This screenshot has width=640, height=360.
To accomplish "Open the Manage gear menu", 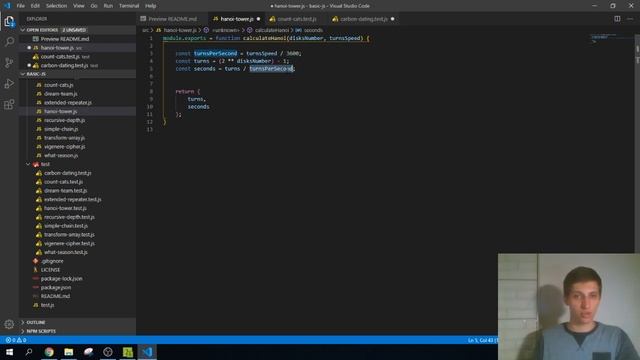I will [9, 324].
